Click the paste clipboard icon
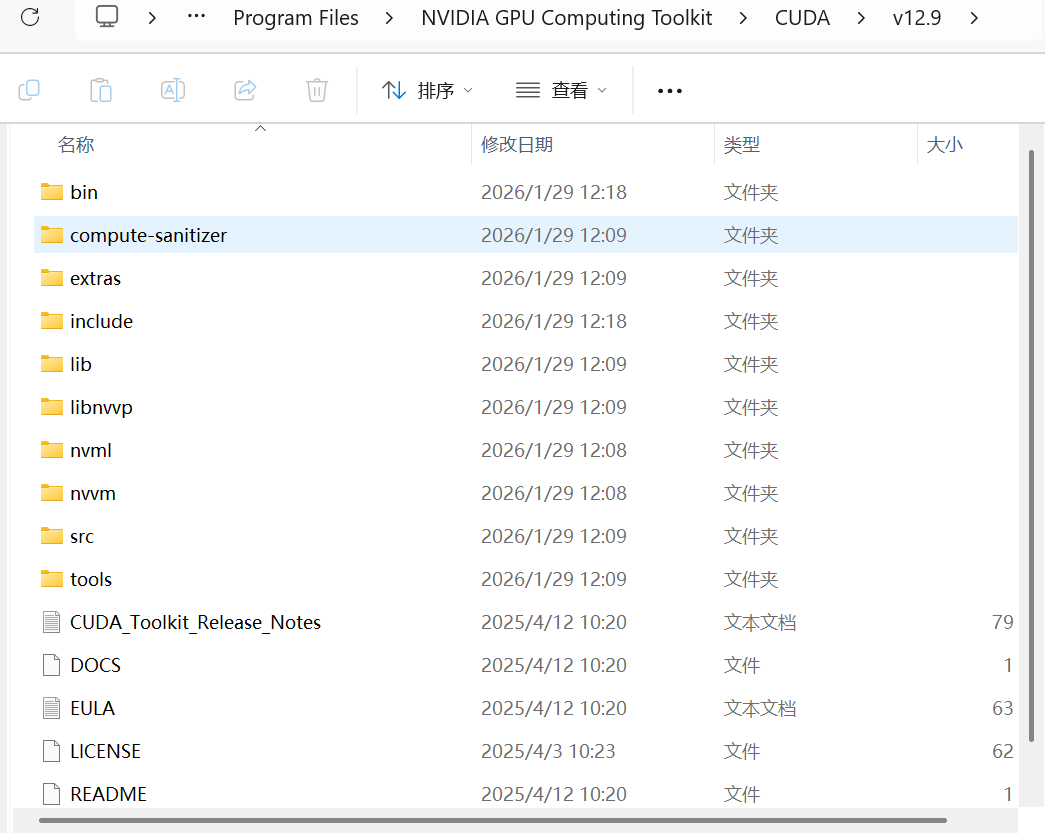1045x838 pixels. pos(101,90)
